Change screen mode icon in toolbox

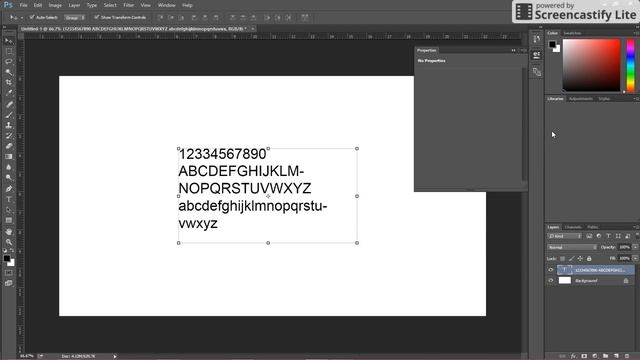coord(9,283)
